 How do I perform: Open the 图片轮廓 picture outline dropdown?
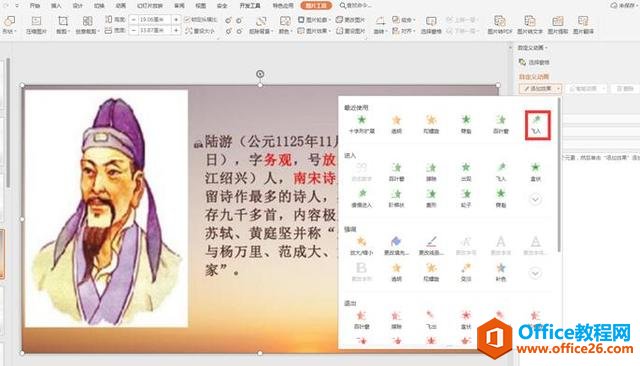coord(314,19)
